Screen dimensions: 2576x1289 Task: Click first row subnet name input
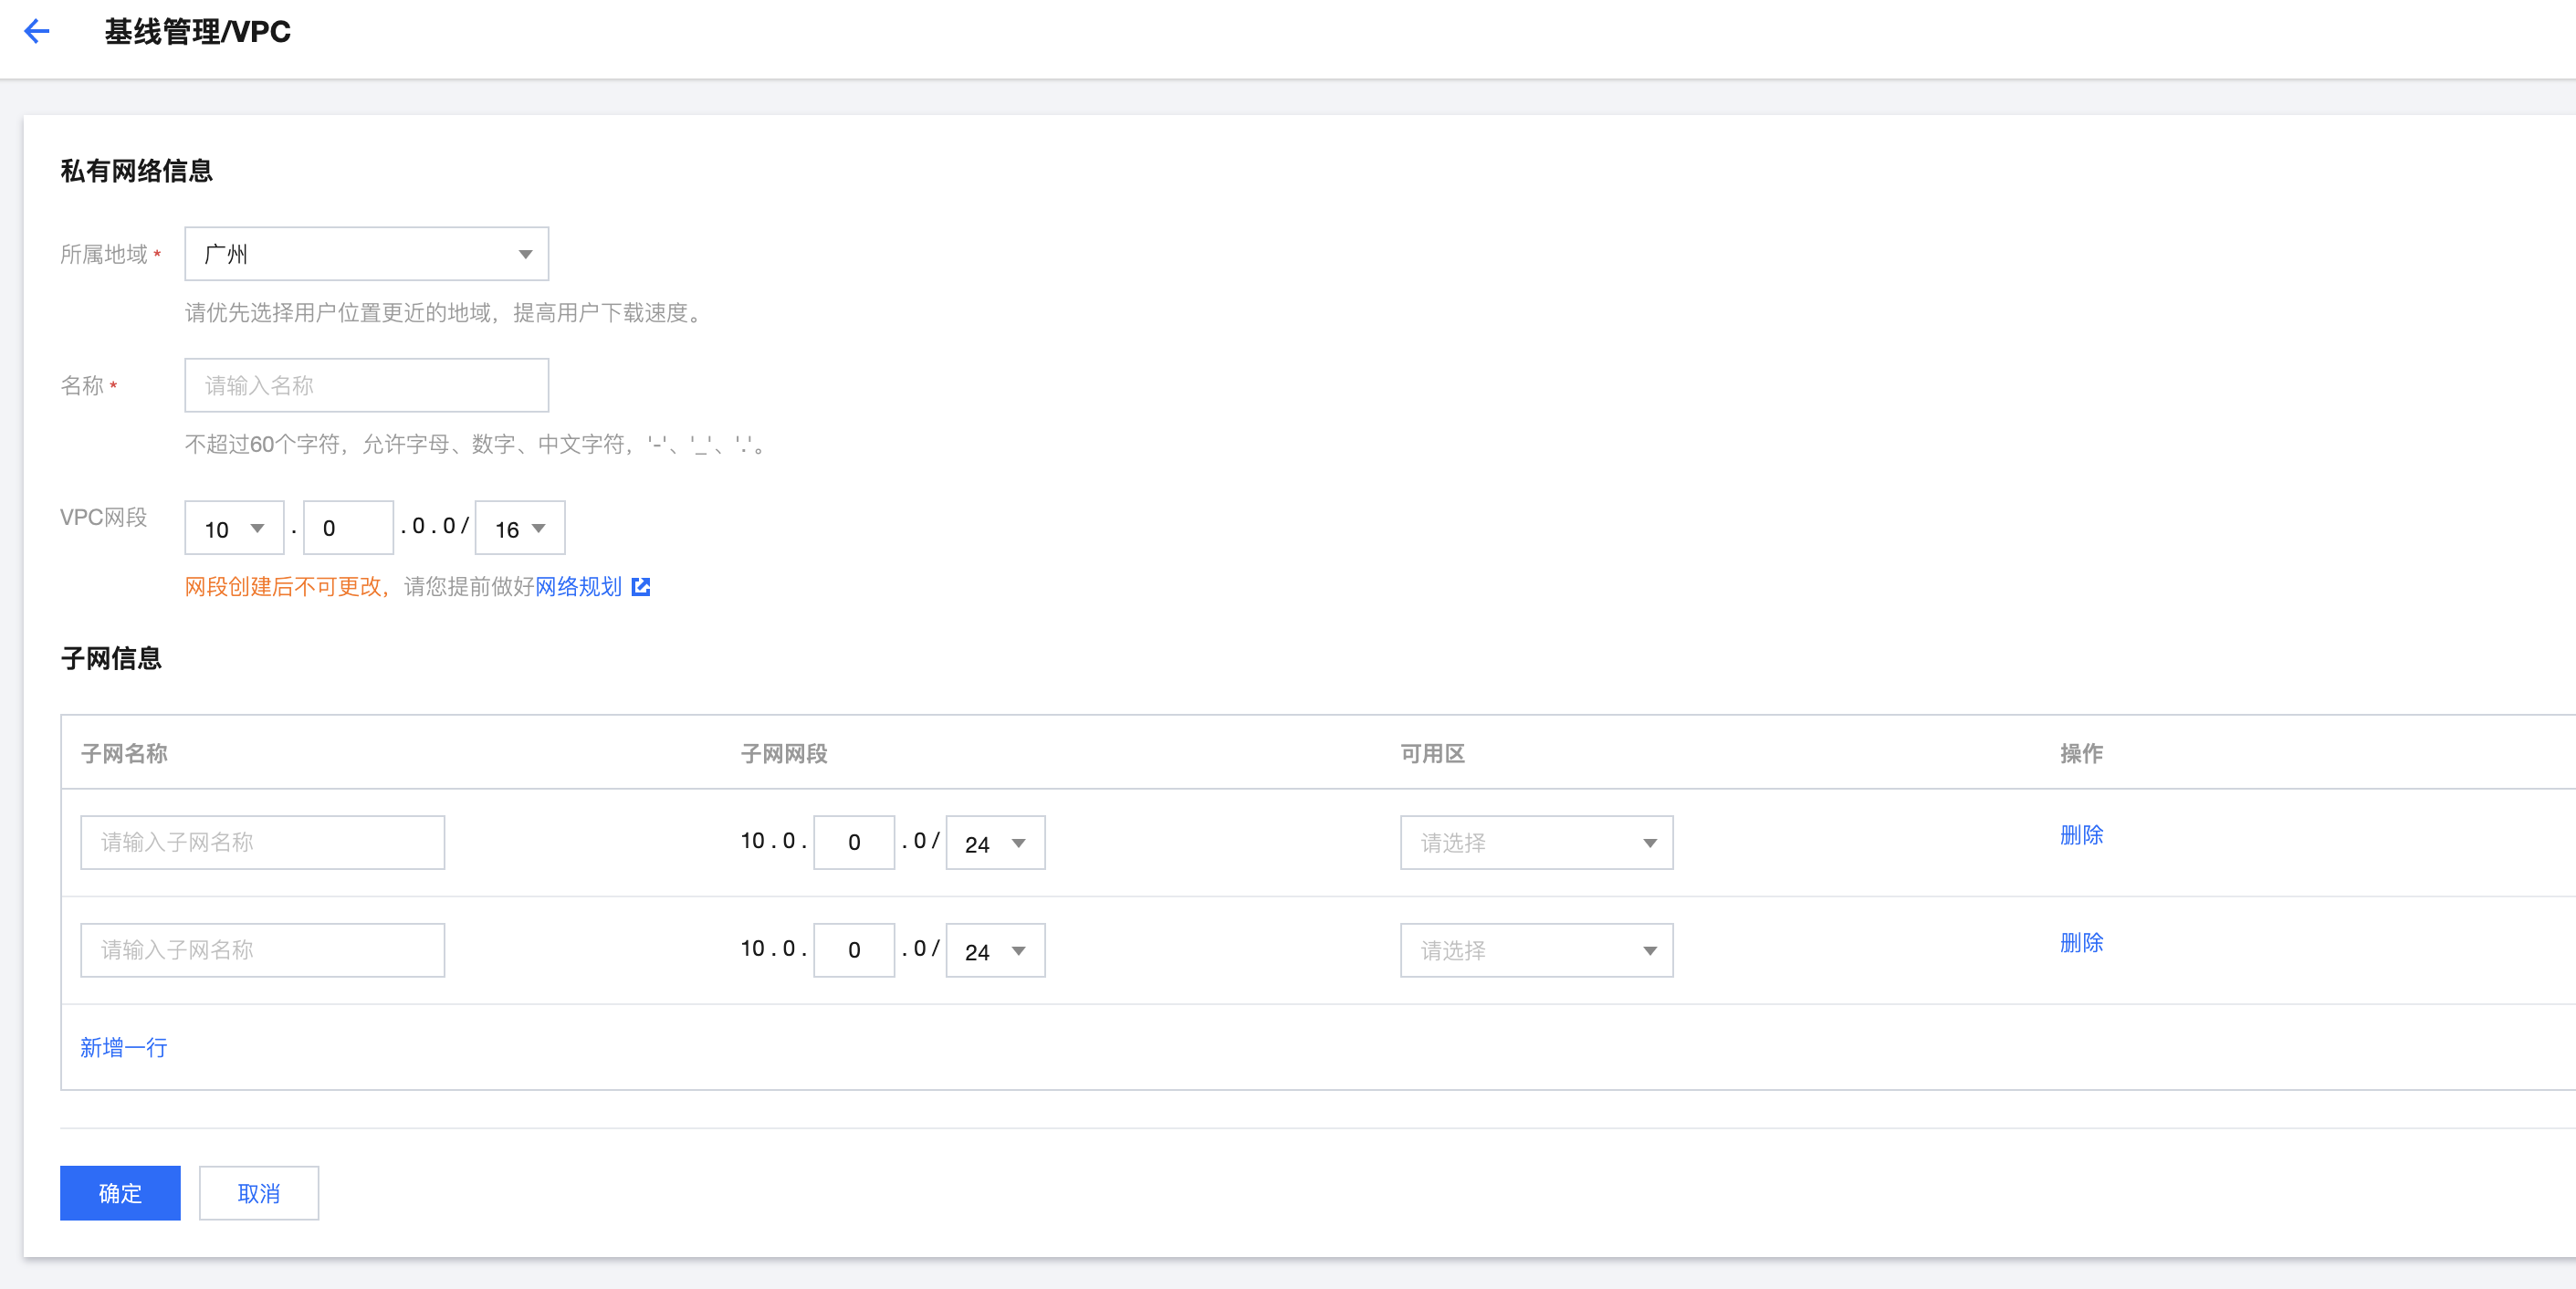point(262,842)
